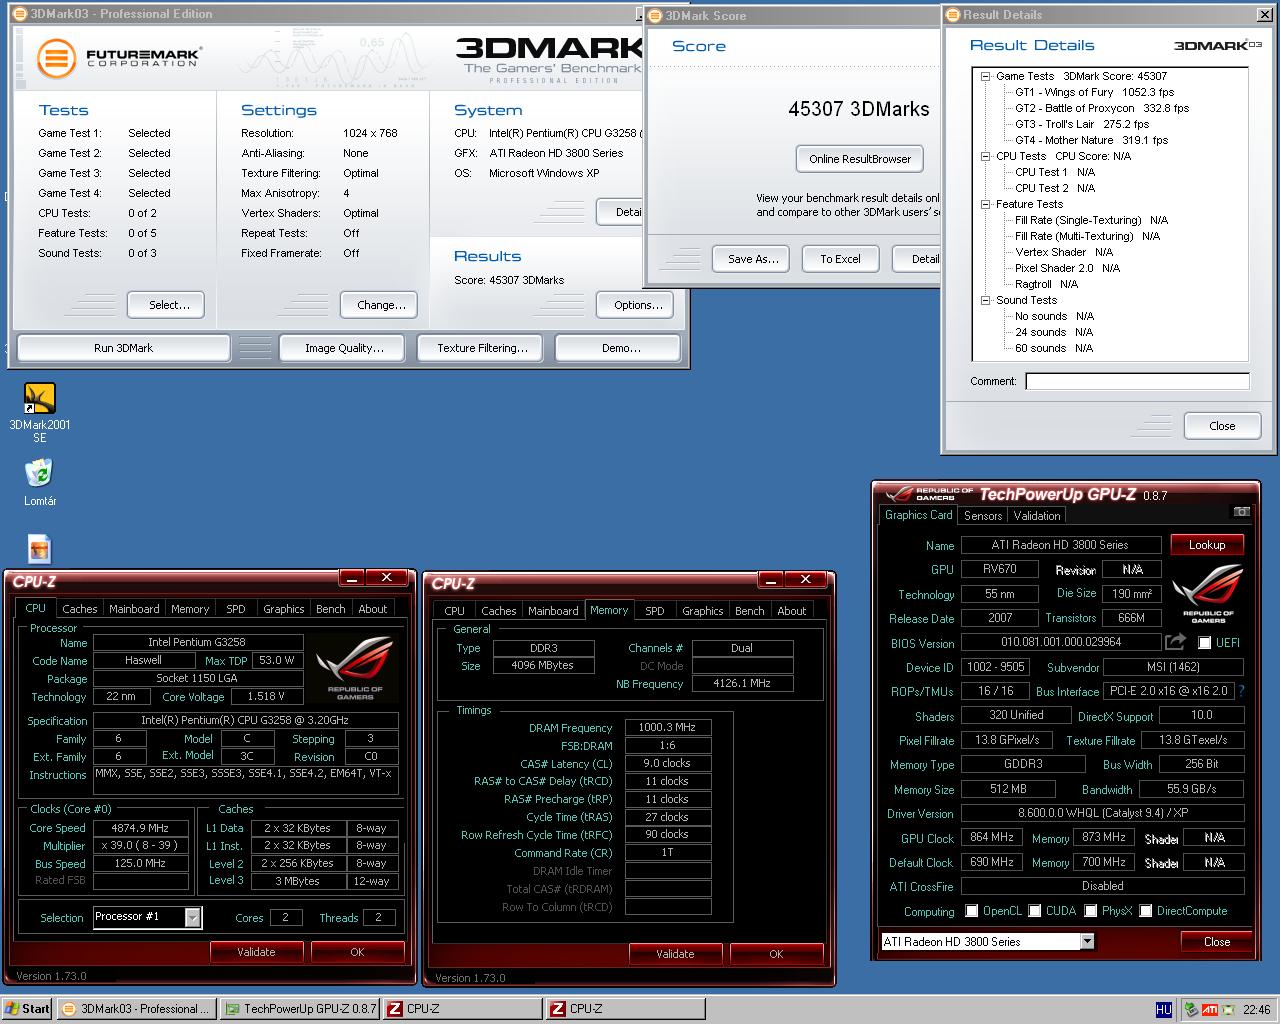Switch to Graphics tab in Memory CPU-Z
Screen dimensions: 1280x1024
click(x=702, y=611)
